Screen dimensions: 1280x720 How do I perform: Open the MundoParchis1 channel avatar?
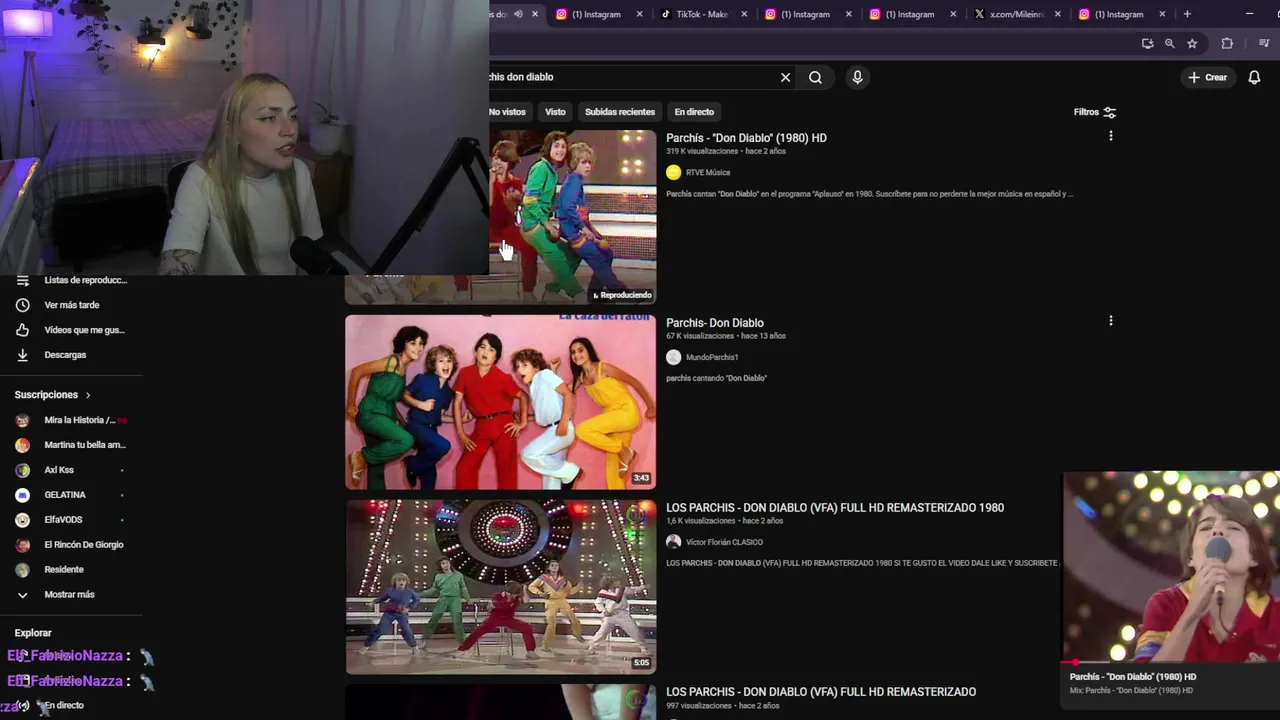point(673,357)
